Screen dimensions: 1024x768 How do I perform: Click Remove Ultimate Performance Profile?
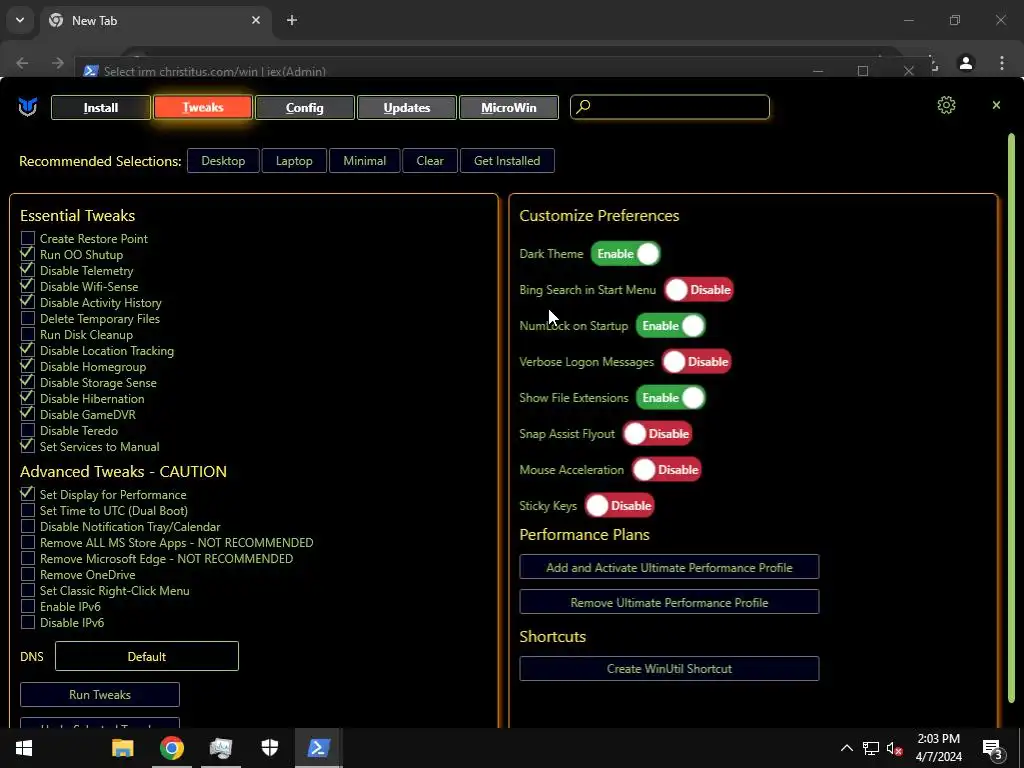[x=669, y=602]
